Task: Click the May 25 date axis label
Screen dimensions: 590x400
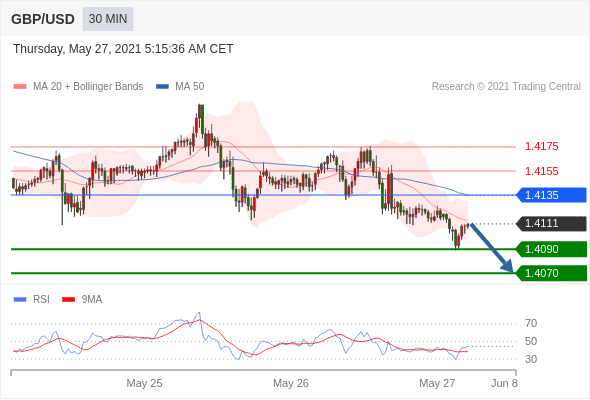Action: (144, 383)
